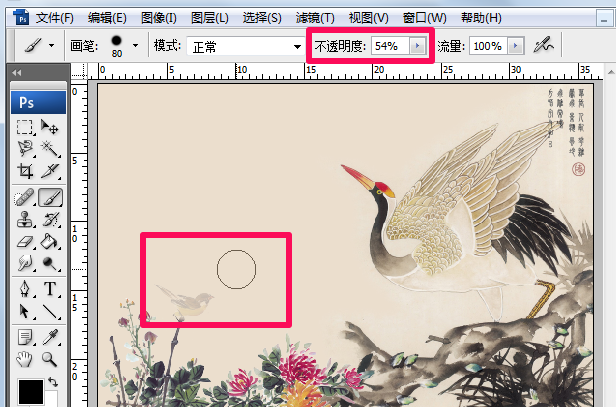Select the Line tool
This screenshot has width=616, height=407.
coord(50,311)
